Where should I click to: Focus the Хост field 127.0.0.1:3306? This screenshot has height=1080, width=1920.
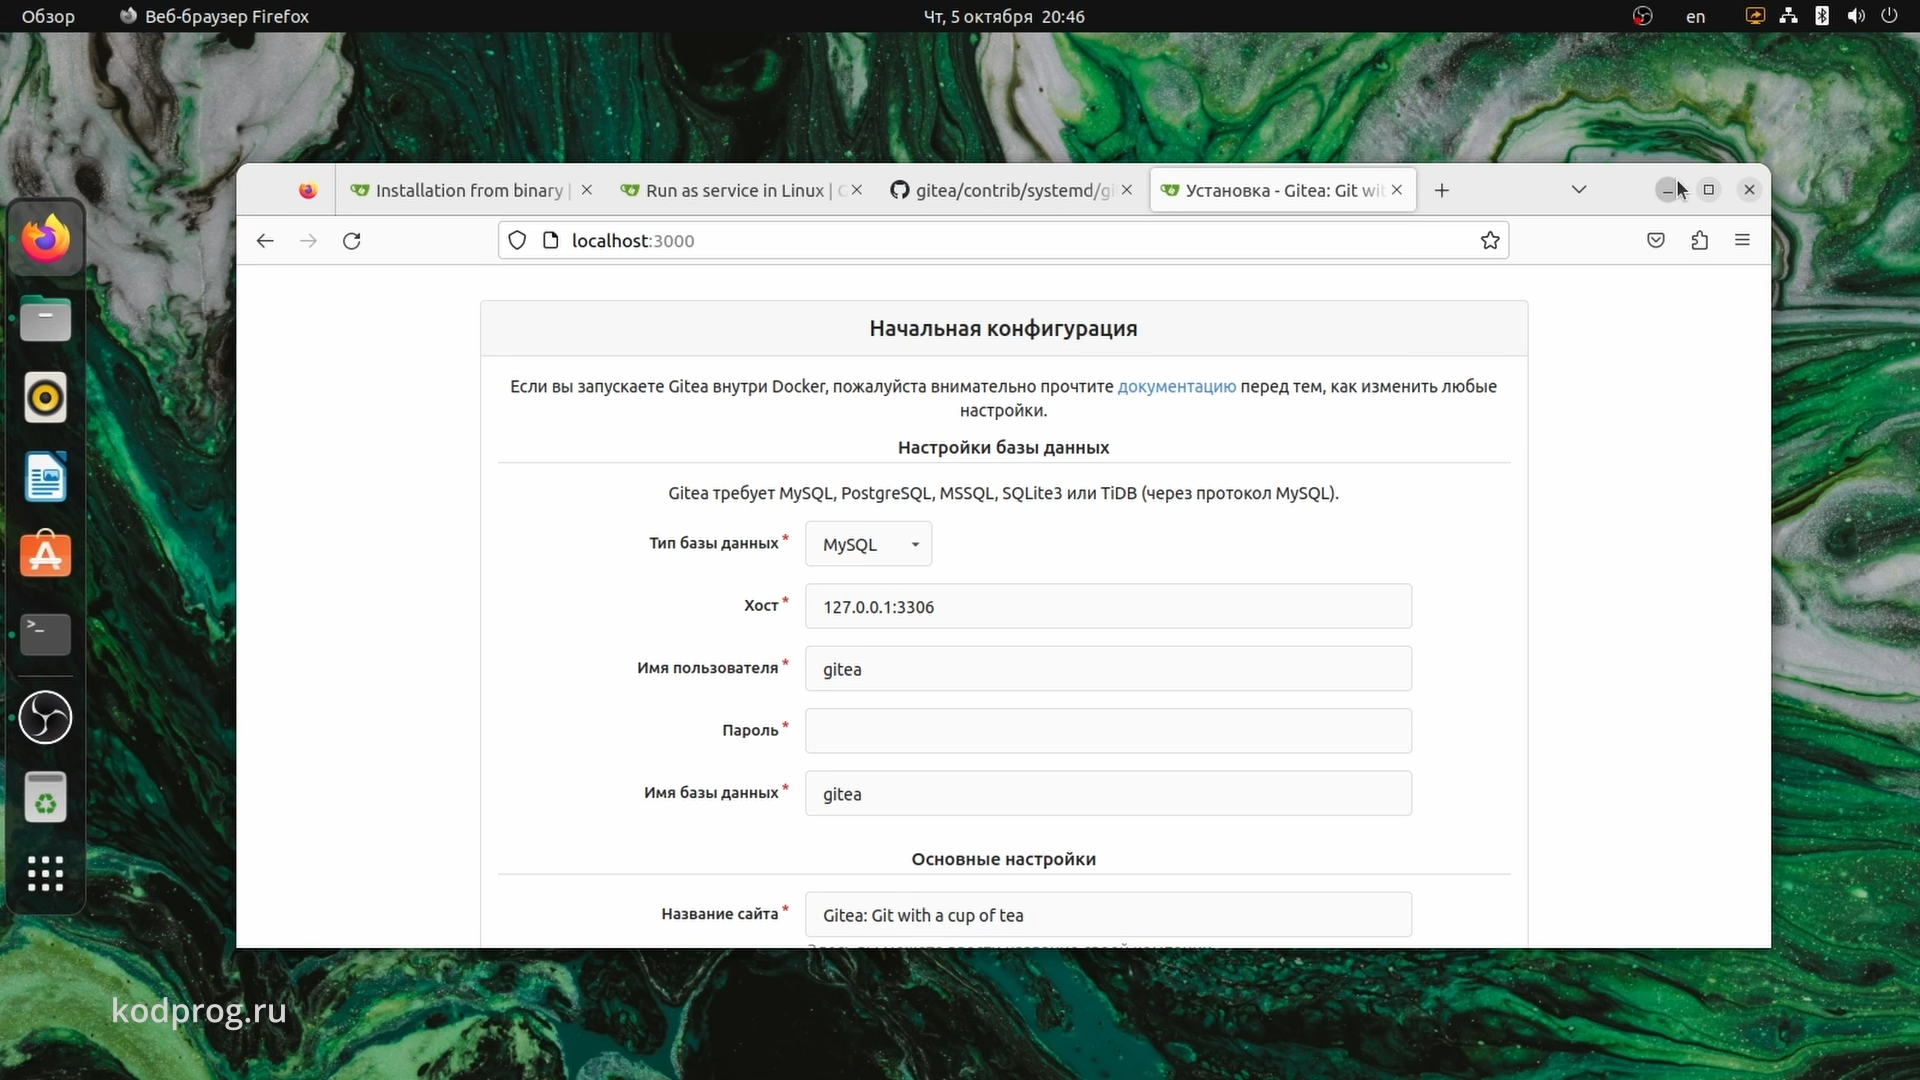(1108, 607)
